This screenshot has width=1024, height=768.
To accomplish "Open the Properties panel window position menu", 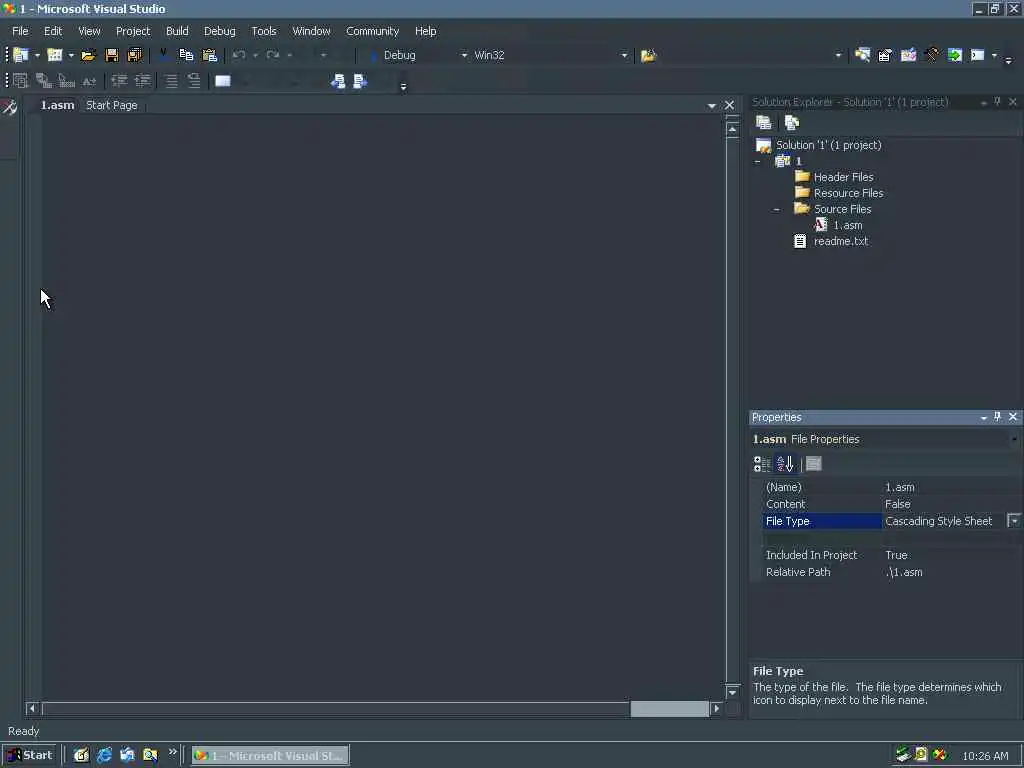I will point(984,417).
